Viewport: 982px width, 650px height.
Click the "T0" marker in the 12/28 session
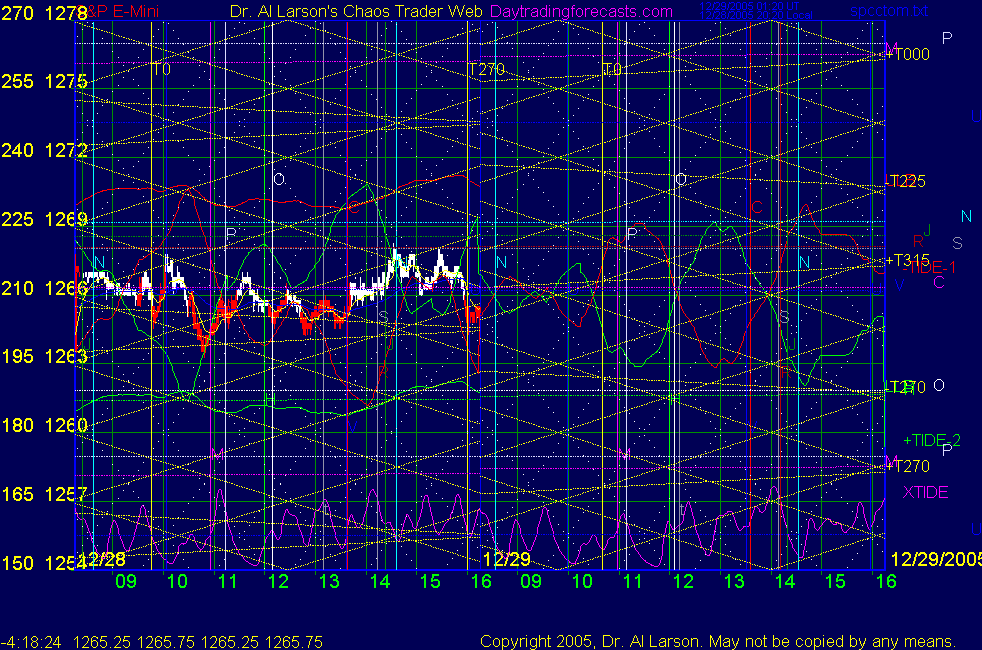pyautogui.click(x=161, y=70)
